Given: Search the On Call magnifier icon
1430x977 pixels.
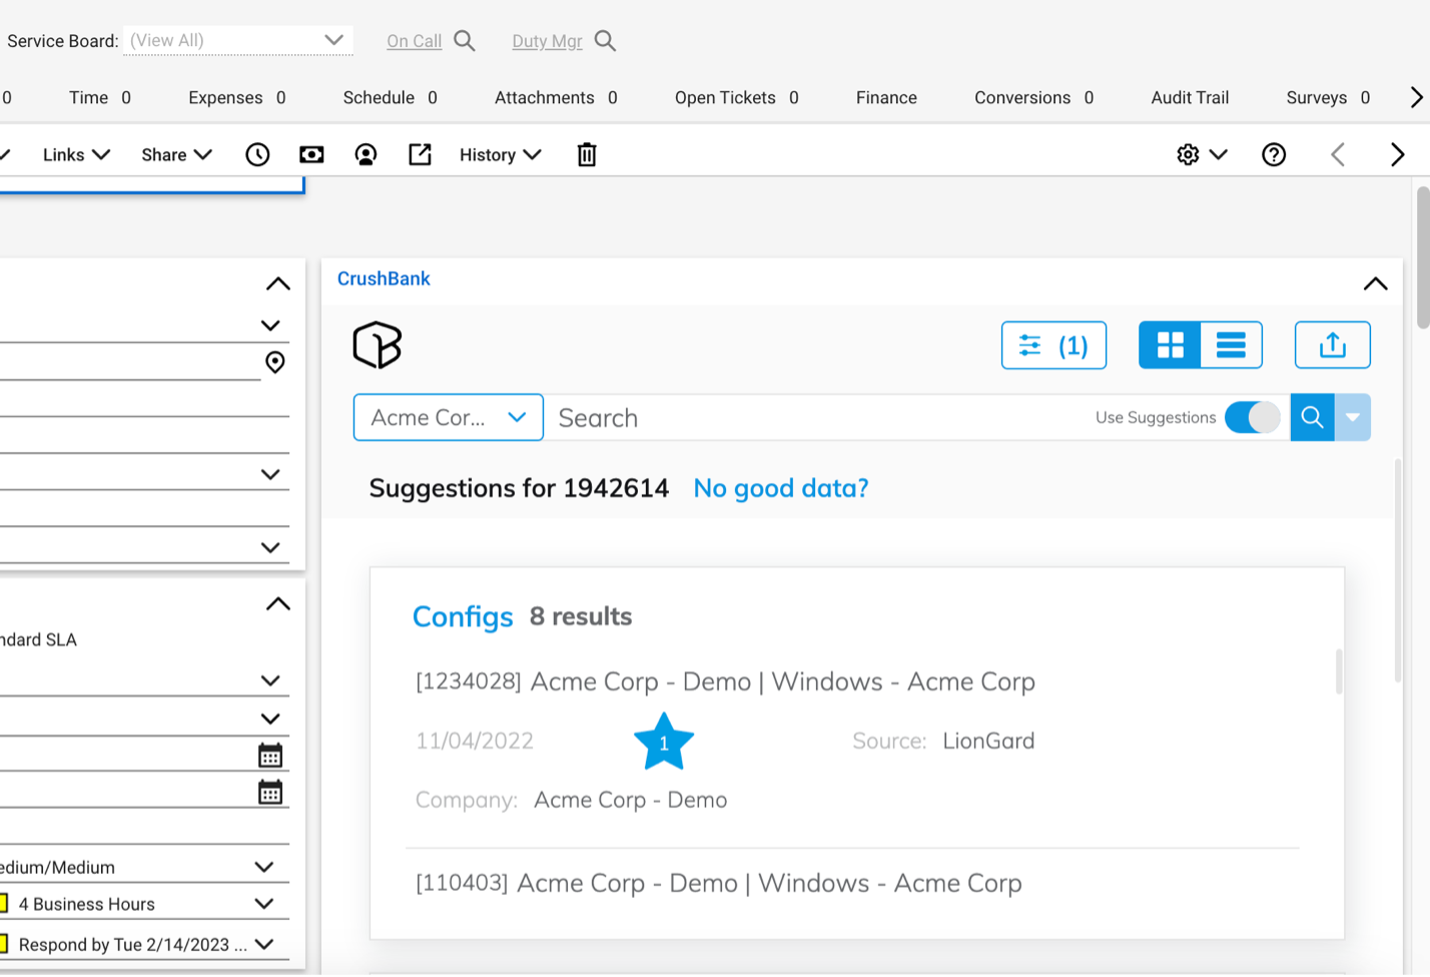Looking at the screenshot, I should 464,41.
